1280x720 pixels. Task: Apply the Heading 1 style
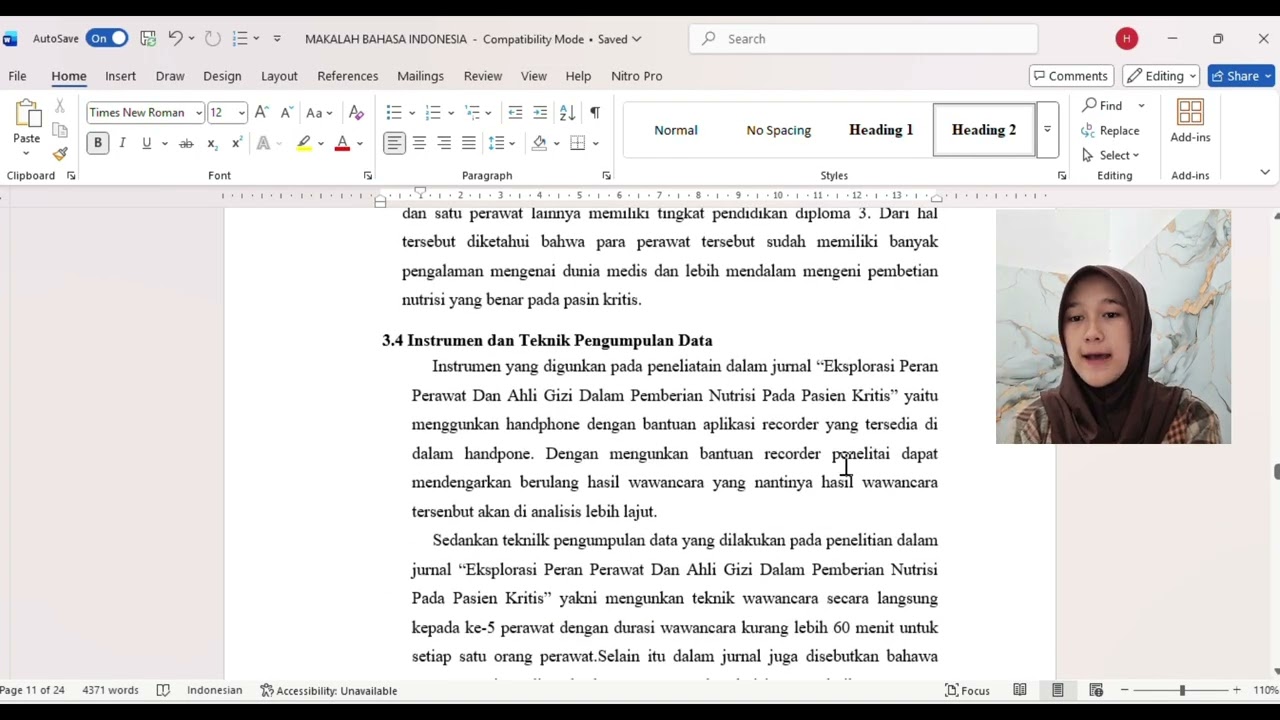tap(881, 130)
